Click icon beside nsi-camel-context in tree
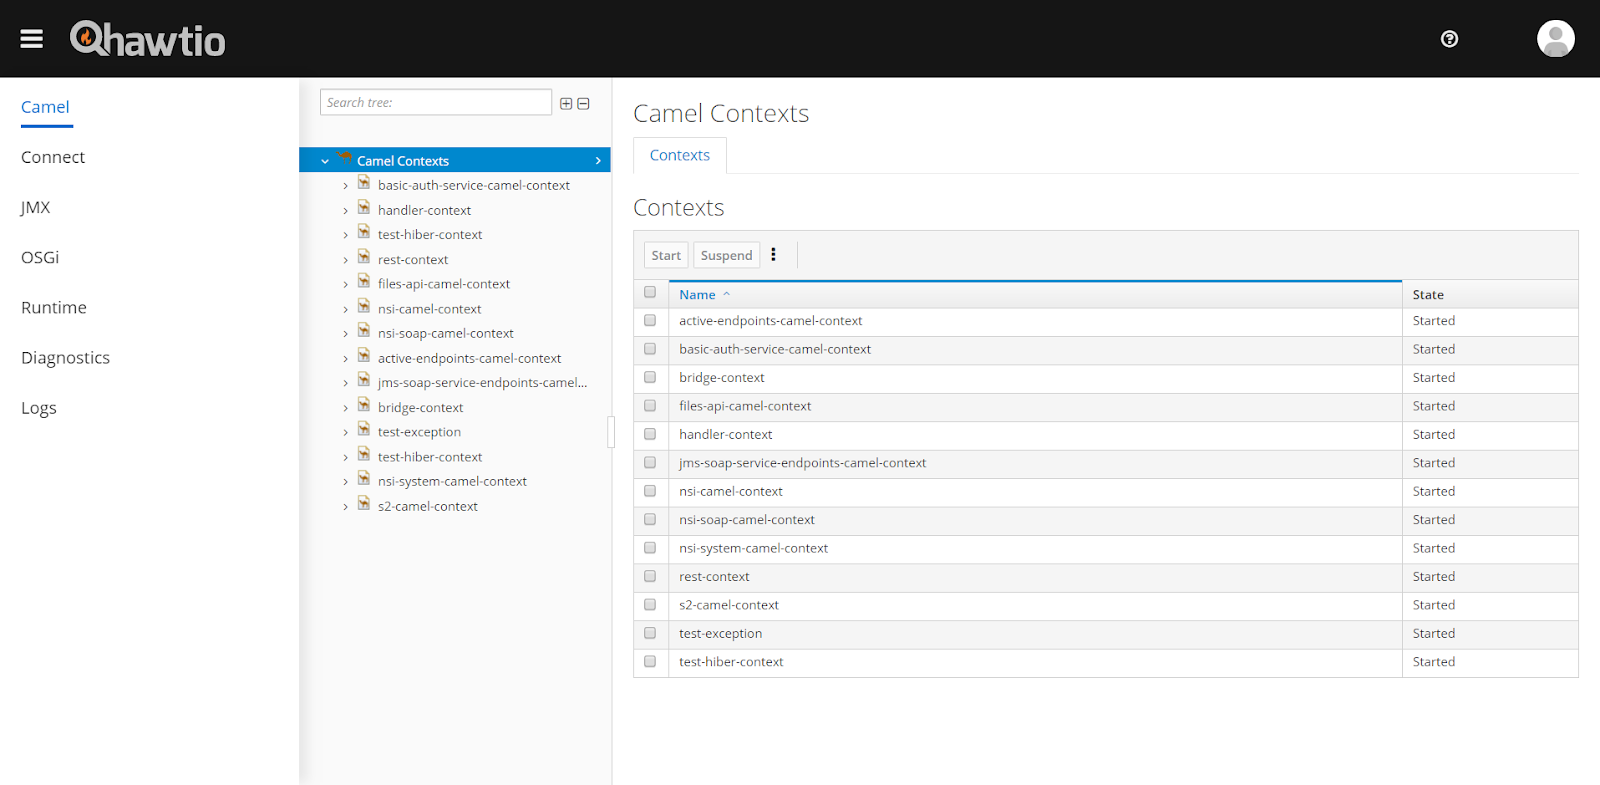The image size is (1600, 785). (x=364, y=307)
